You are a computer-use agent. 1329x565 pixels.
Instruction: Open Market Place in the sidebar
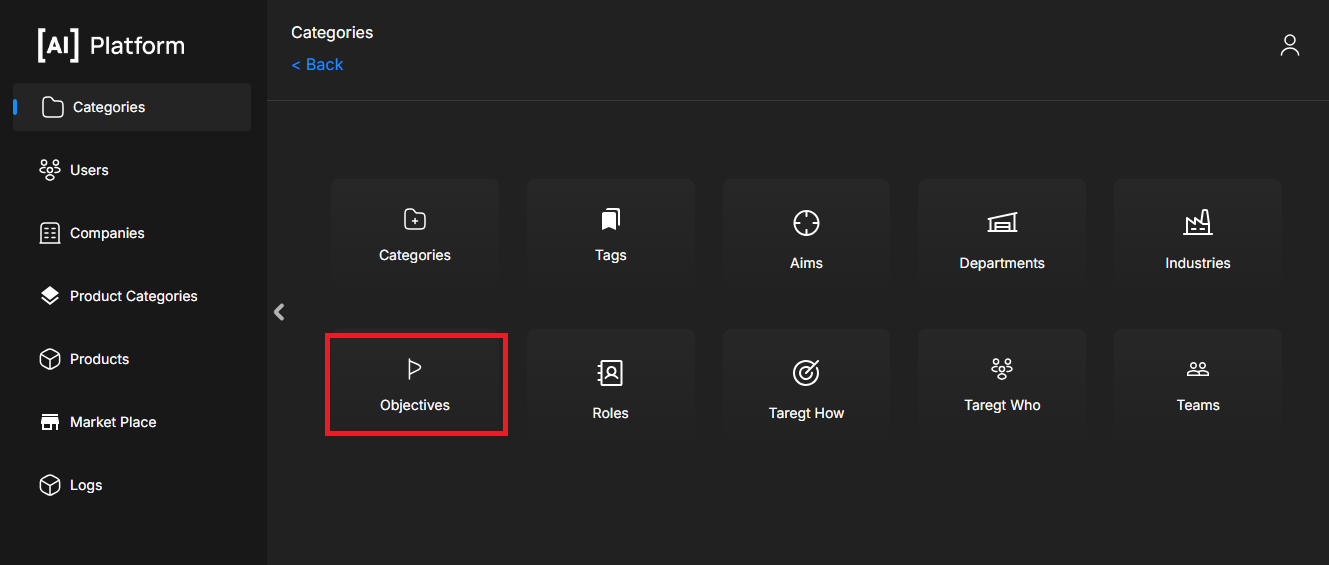click(x=112, y=422)
